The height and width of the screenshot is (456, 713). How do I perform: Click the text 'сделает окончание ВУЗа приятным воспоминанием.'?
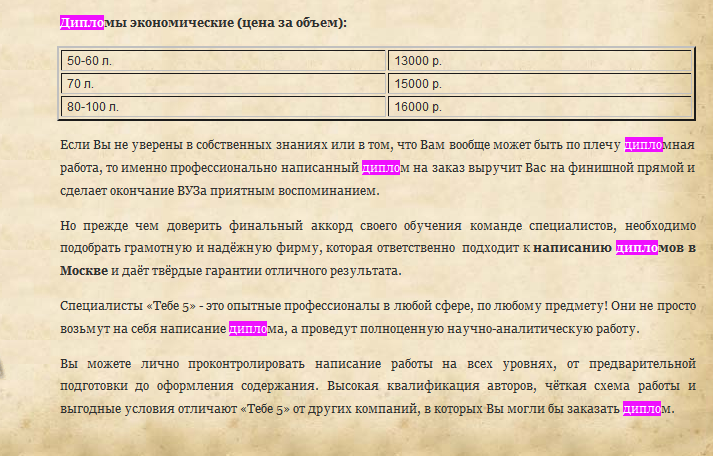[x=220, y=191]
